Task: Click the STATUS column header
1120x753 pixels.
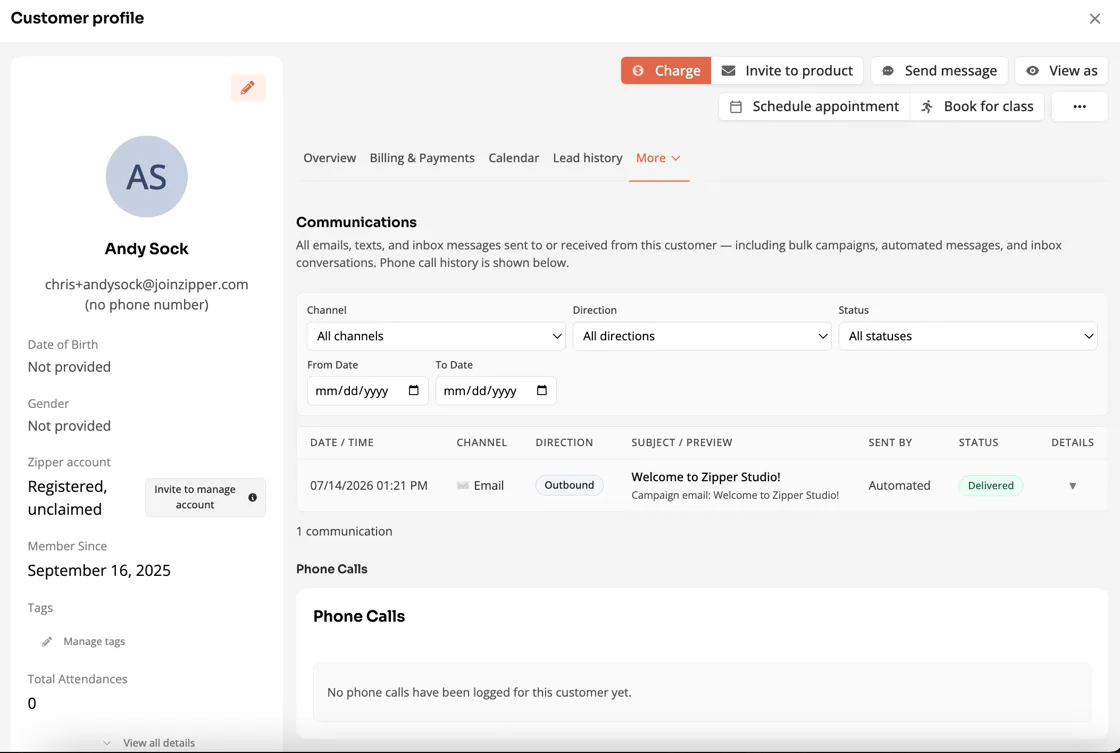Action: point(978,443)
